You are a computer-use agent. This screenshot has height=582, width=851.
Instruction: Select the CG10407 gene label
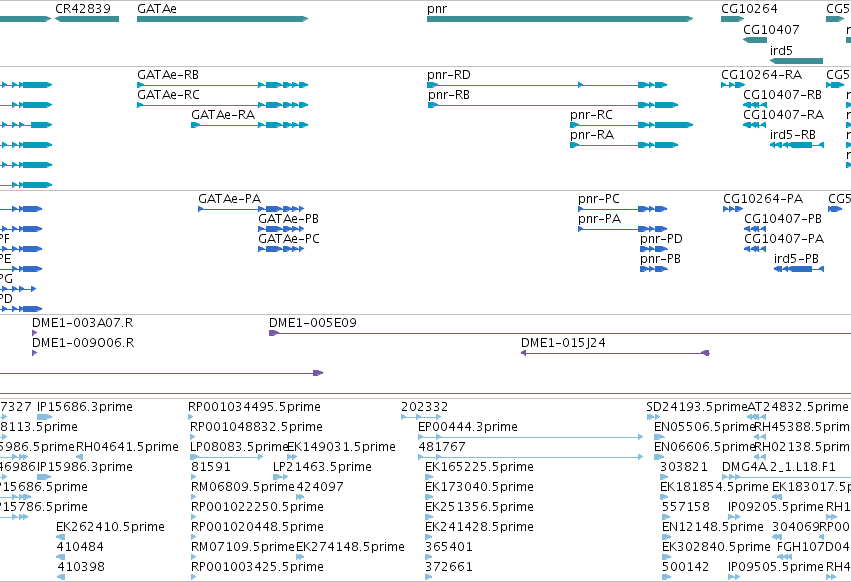[771, 29]
